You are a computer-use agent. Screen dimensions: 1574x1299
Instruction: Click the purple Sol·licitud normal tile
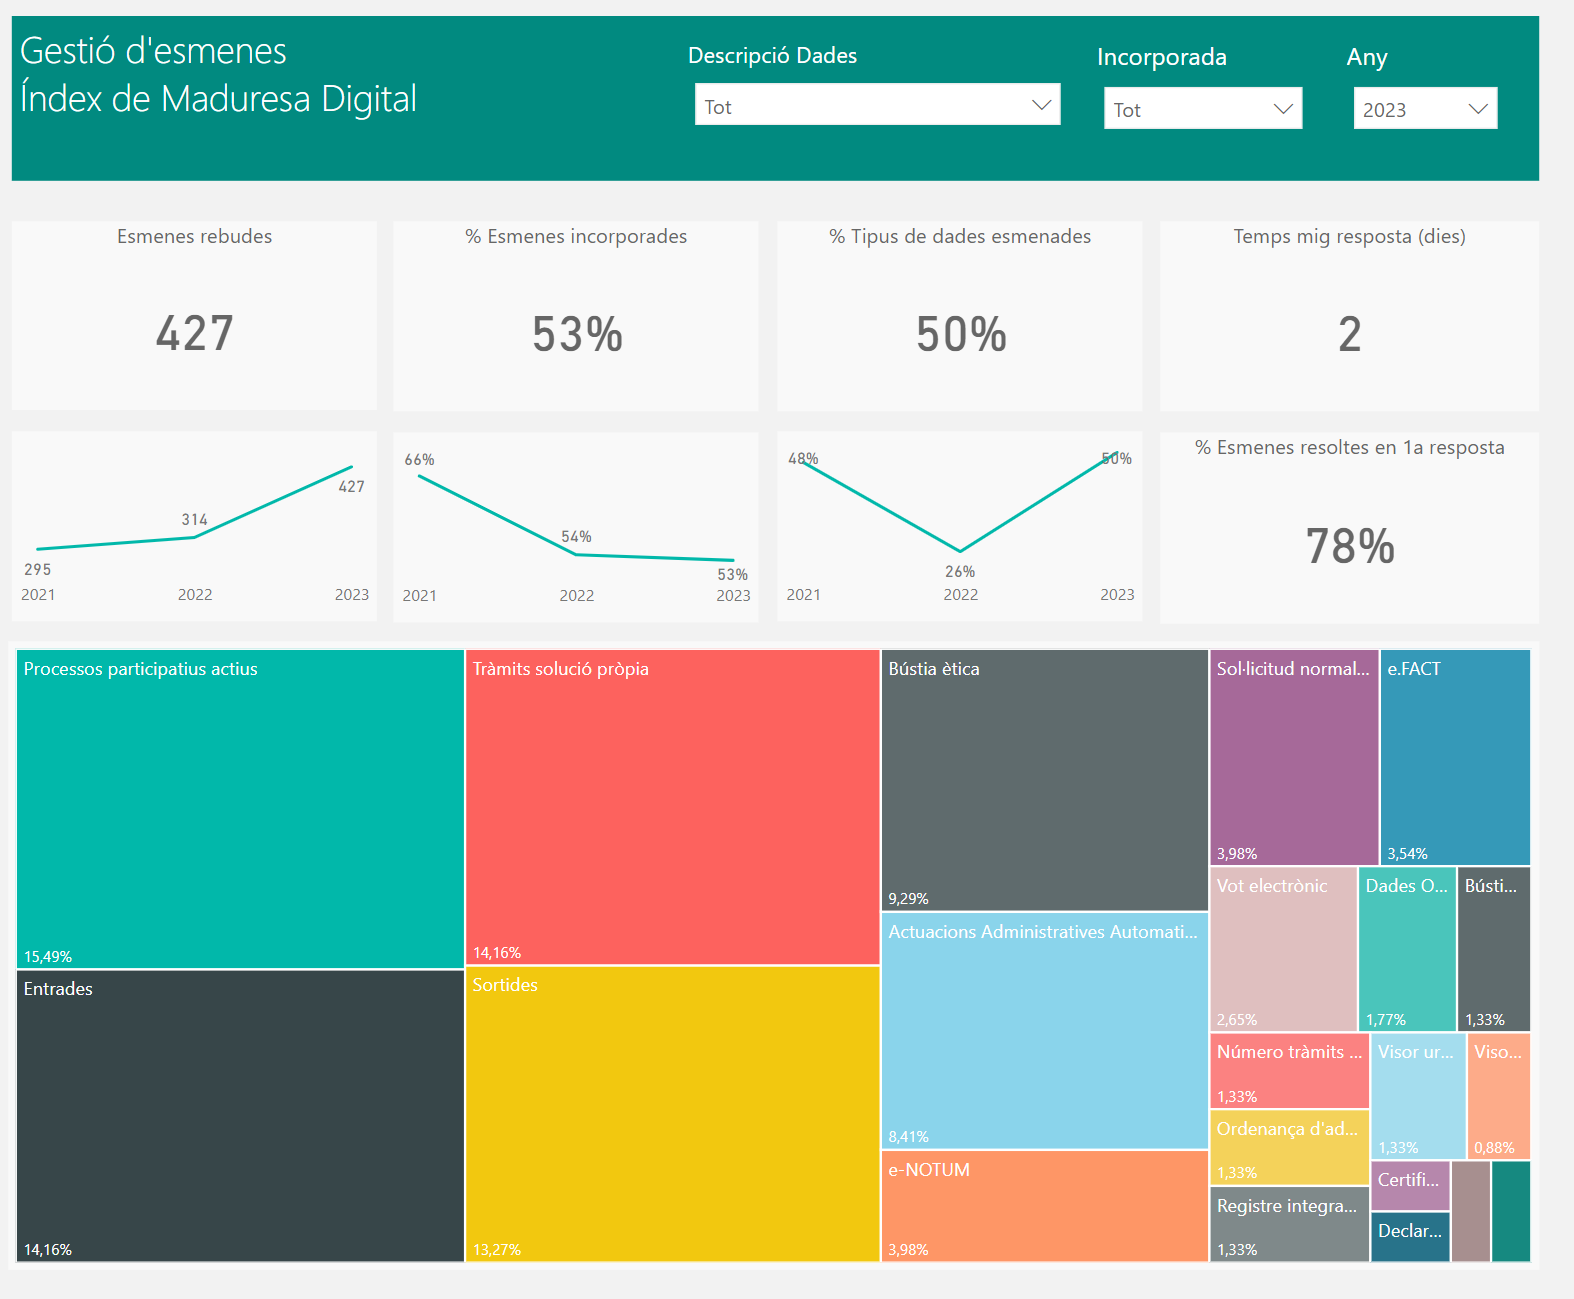click(1293, 757)
